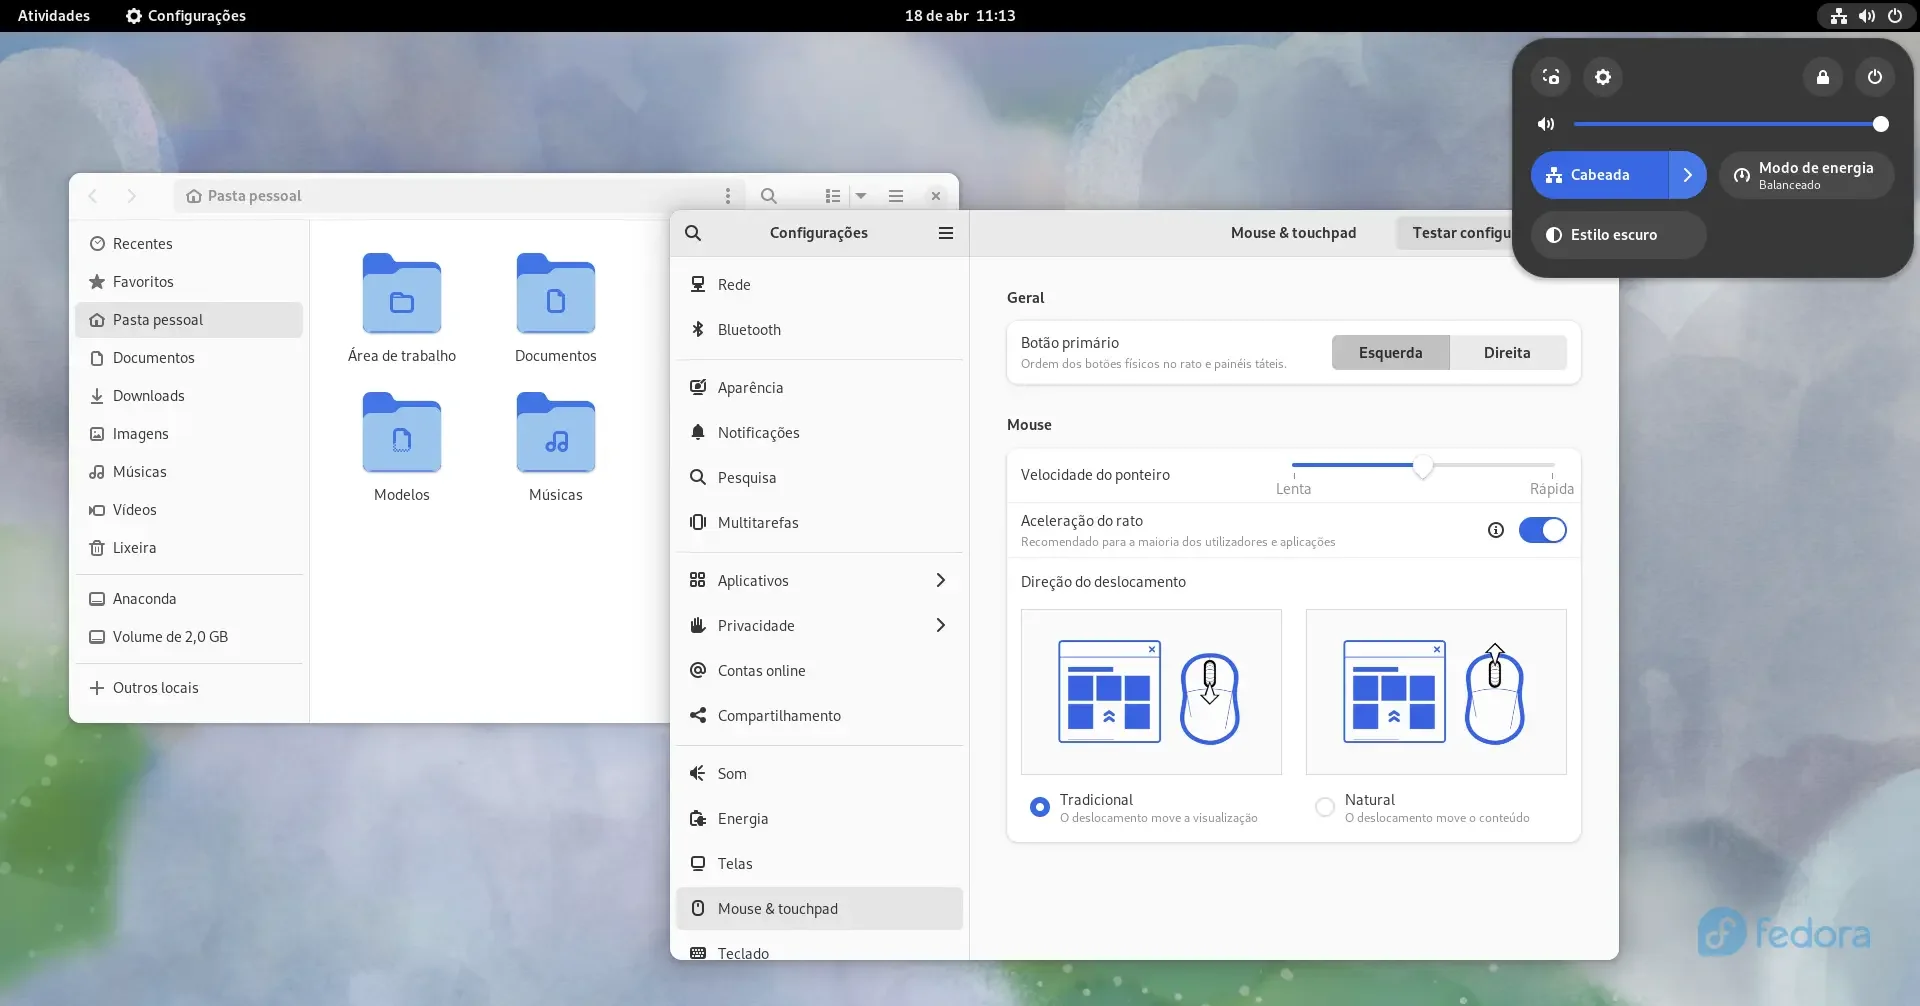Select Natural scroll direction radio
This screenshot has height=1006, width=1920.
(x=1325, y=807)
